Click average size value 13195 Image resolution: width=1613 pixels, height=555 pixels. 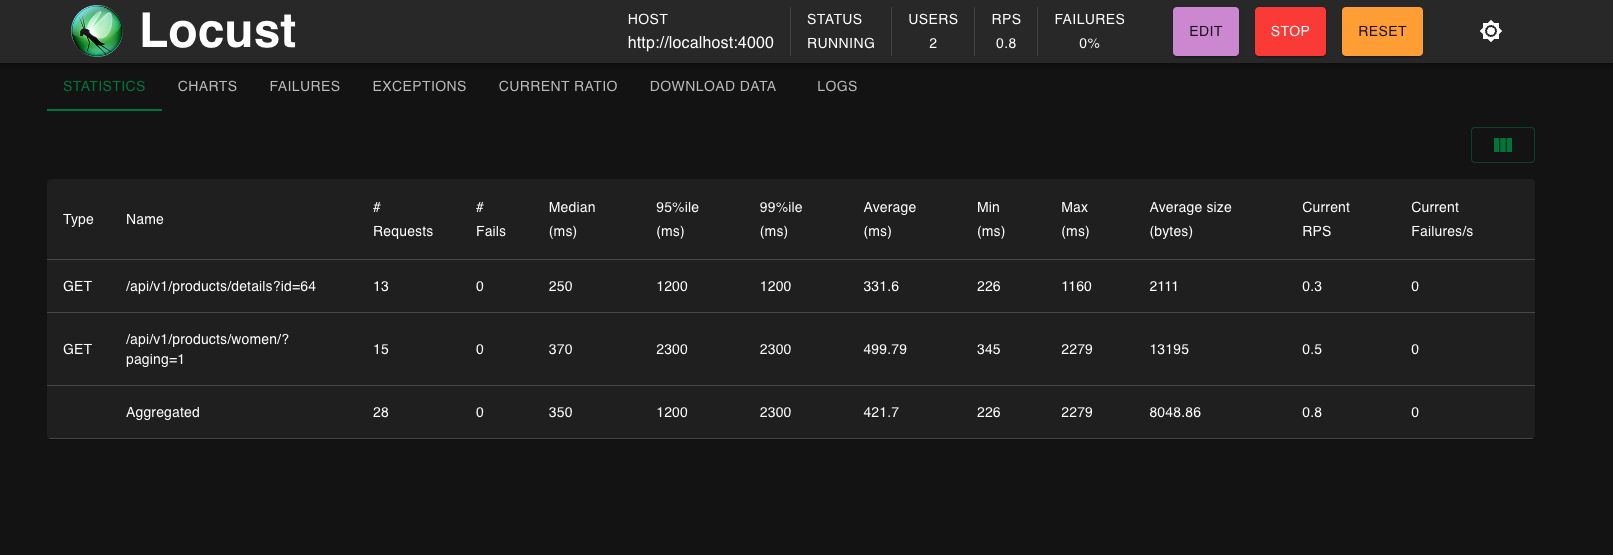pyautogui.click(x=1169, y=349)
